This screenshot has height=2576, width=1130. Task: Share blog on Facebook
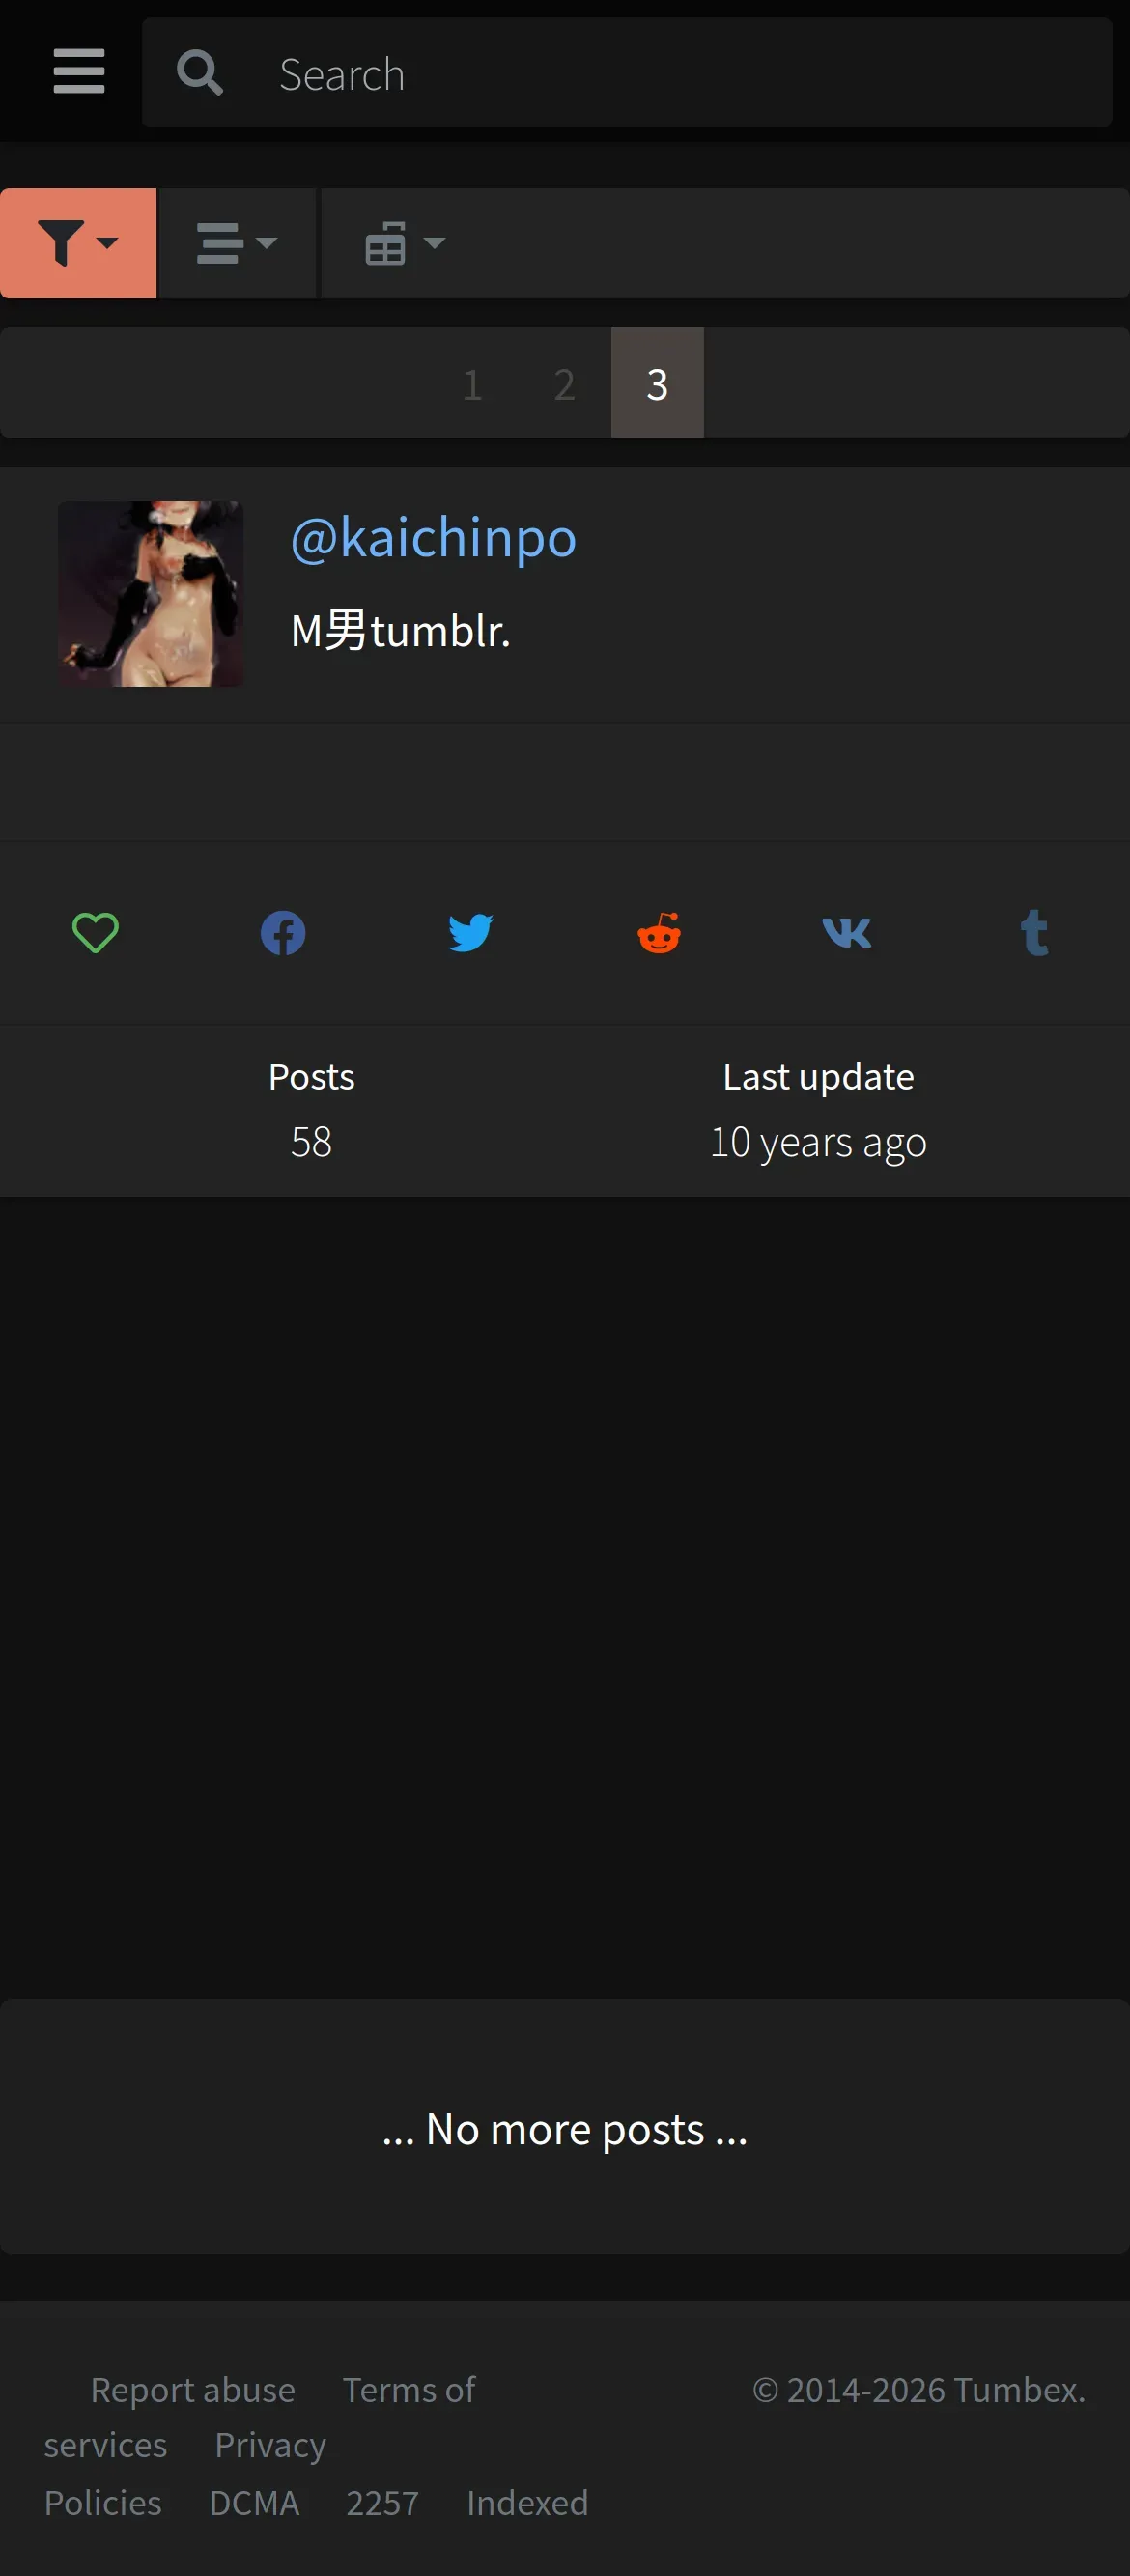[283, 933]
